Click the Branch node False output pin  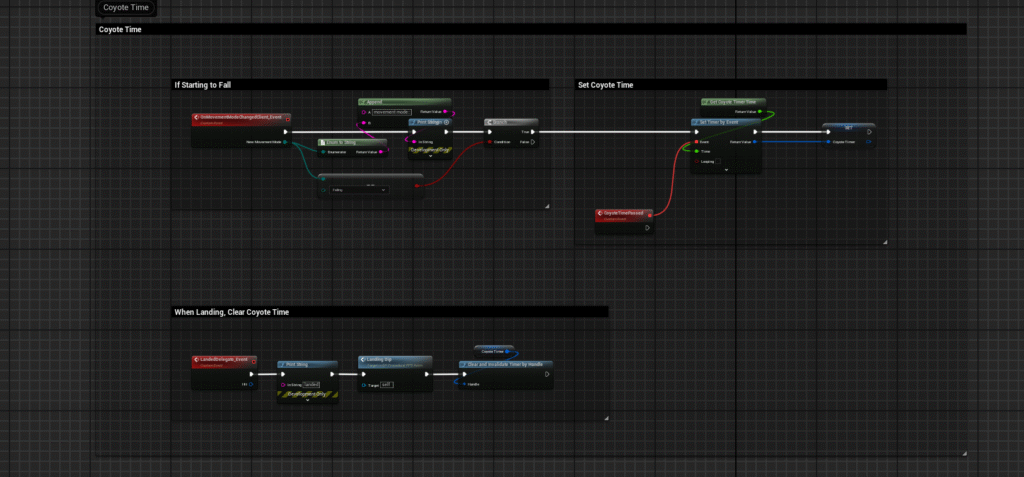[533, 141]
